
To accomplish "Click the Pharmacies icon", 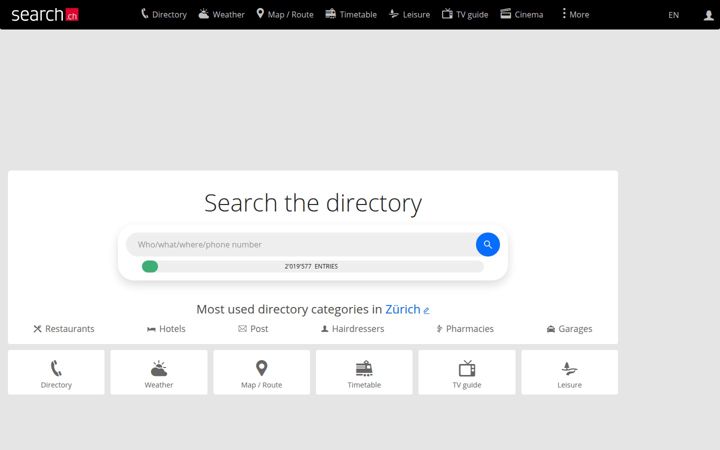I will [x=439, y=329].
